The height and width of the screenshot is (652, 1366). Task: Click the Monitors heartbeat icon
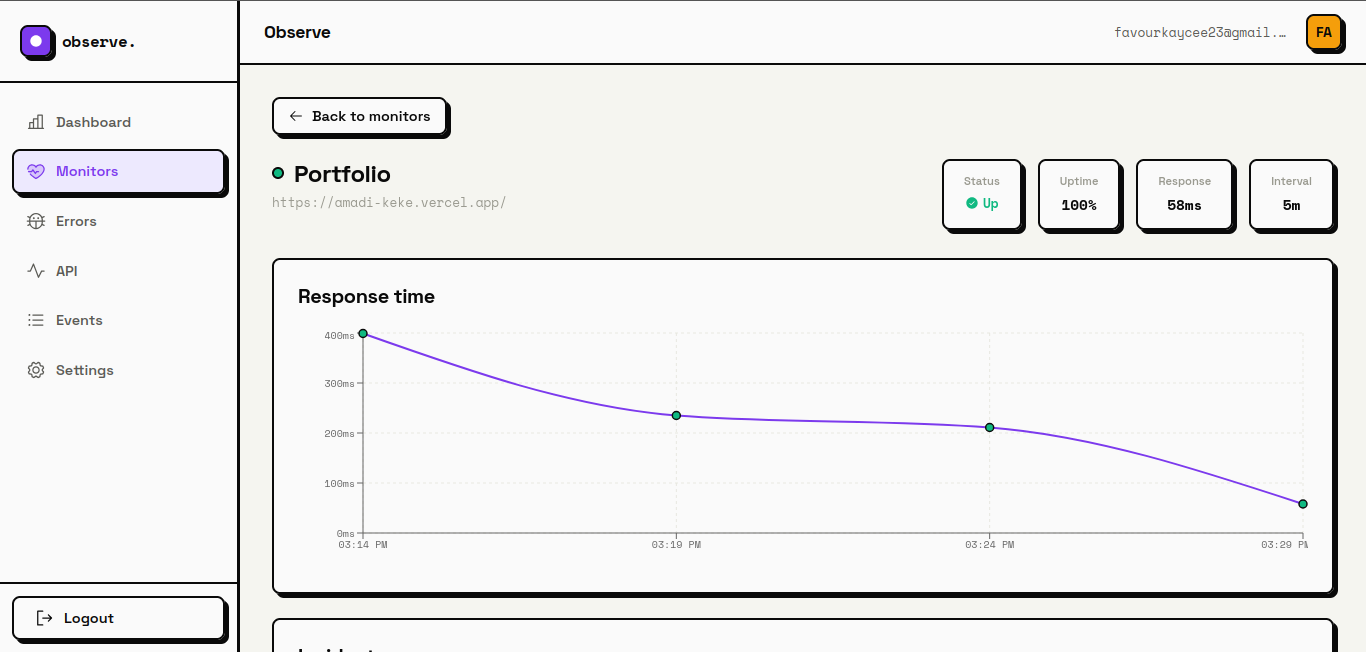(x=36, y=171)
